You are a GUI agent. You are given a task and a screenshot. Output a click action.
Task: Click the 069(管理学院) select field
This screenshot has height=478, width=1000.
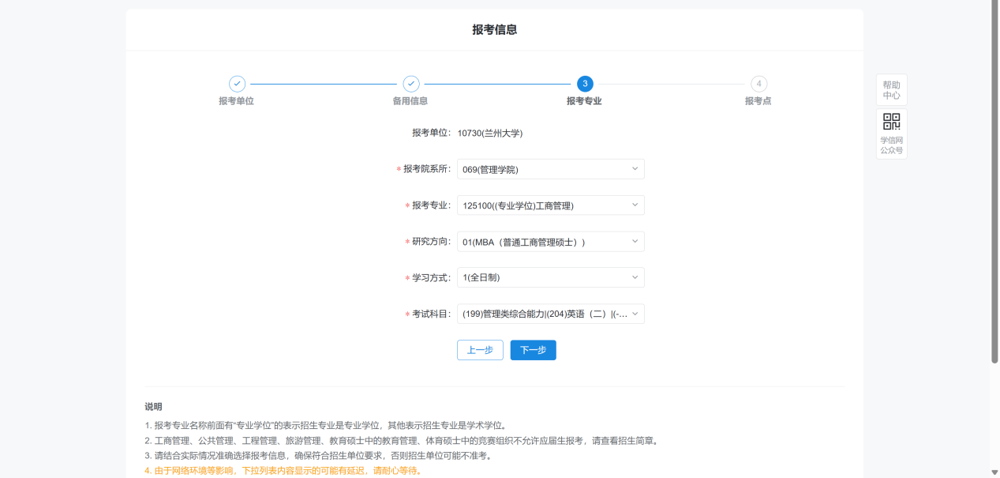tap(551, 169)
